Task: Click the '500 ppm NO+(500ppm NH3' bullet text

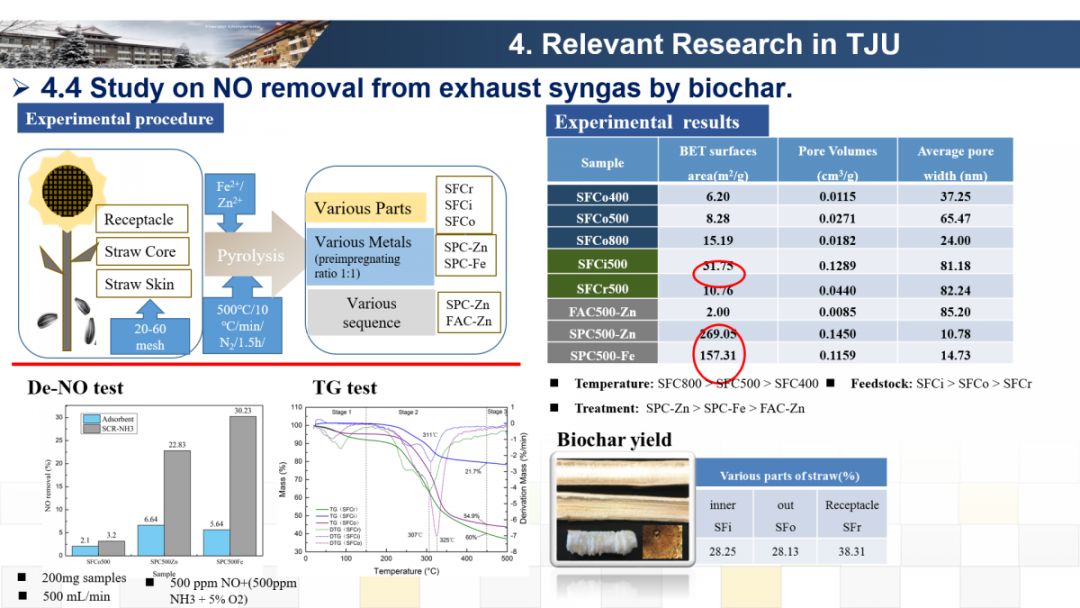Action: pyautogui.click(x=233, y=591)
